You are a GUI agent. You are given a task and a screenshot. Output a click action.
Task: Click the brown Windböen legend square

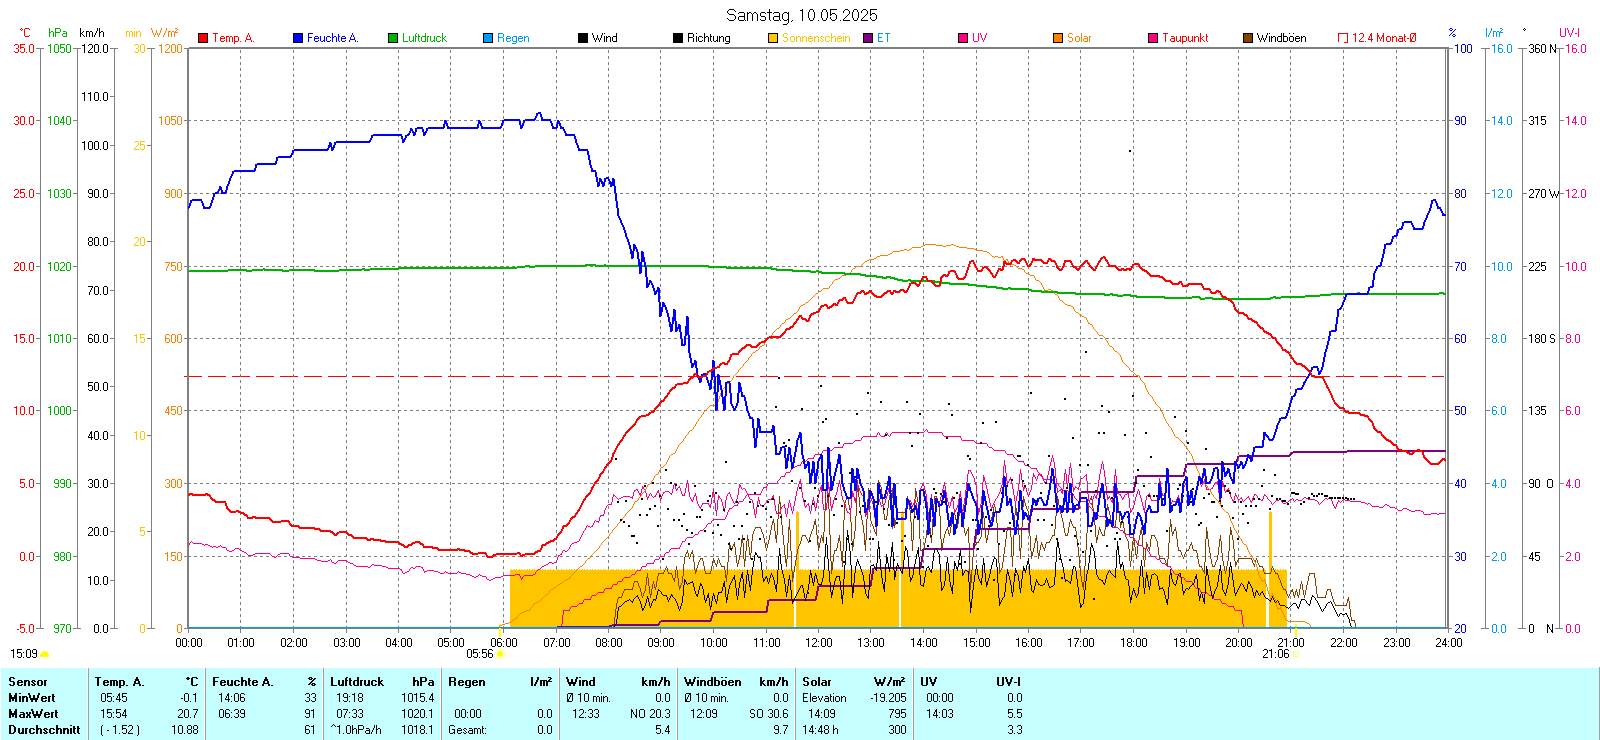[1248, 38]
